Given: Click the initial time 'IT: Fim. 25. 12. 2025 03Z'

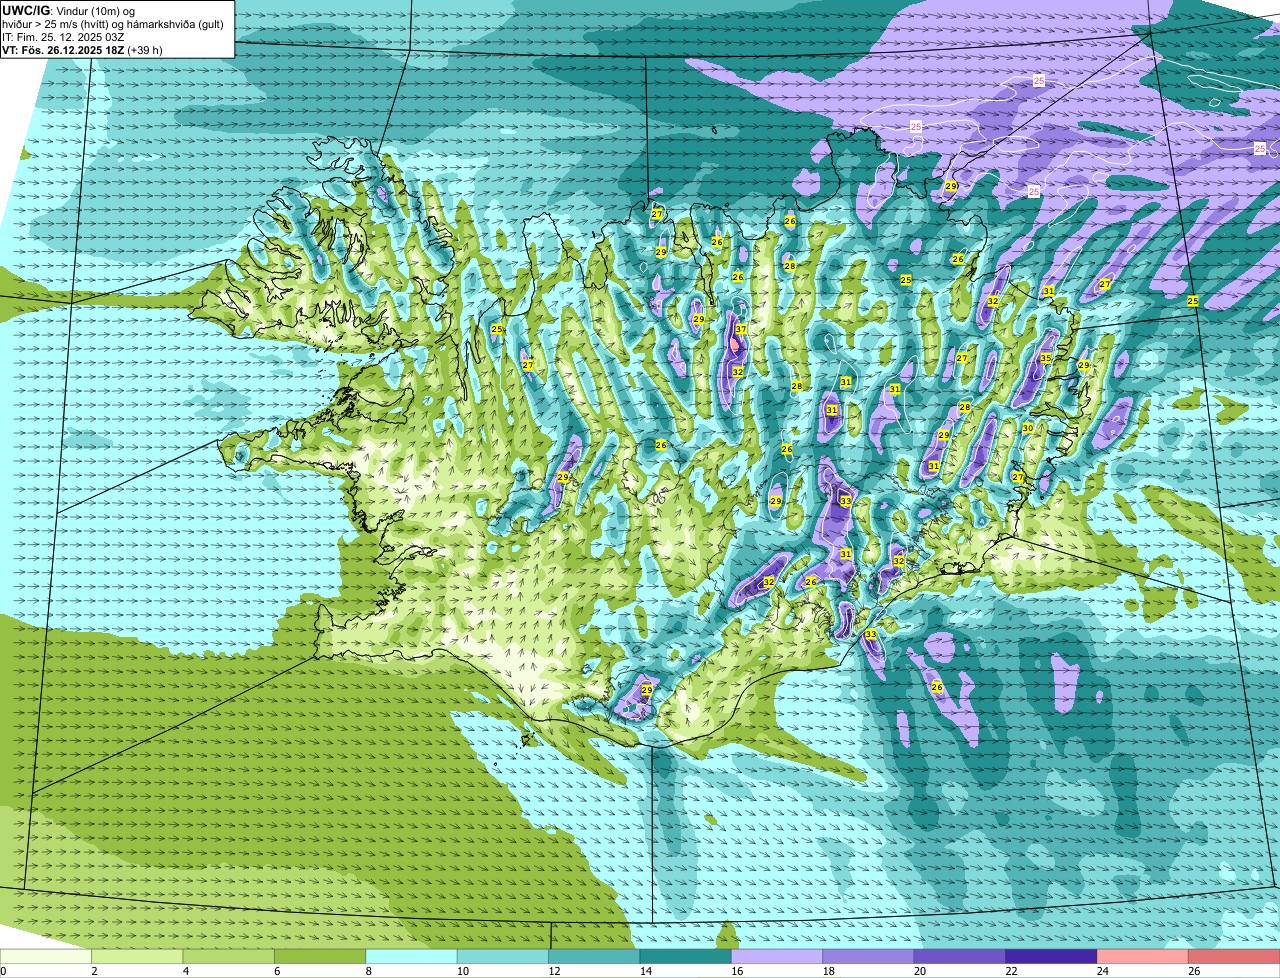Looking at the screenshot, I should point(63,36).
